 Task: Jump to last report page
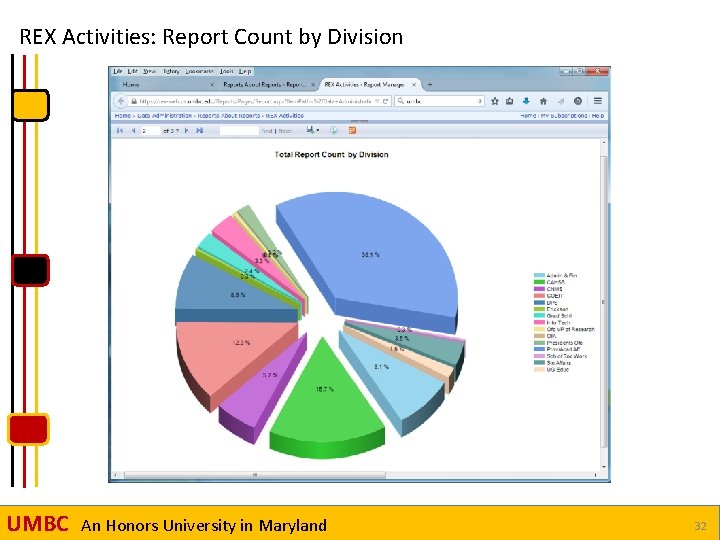tap(200, 131)
